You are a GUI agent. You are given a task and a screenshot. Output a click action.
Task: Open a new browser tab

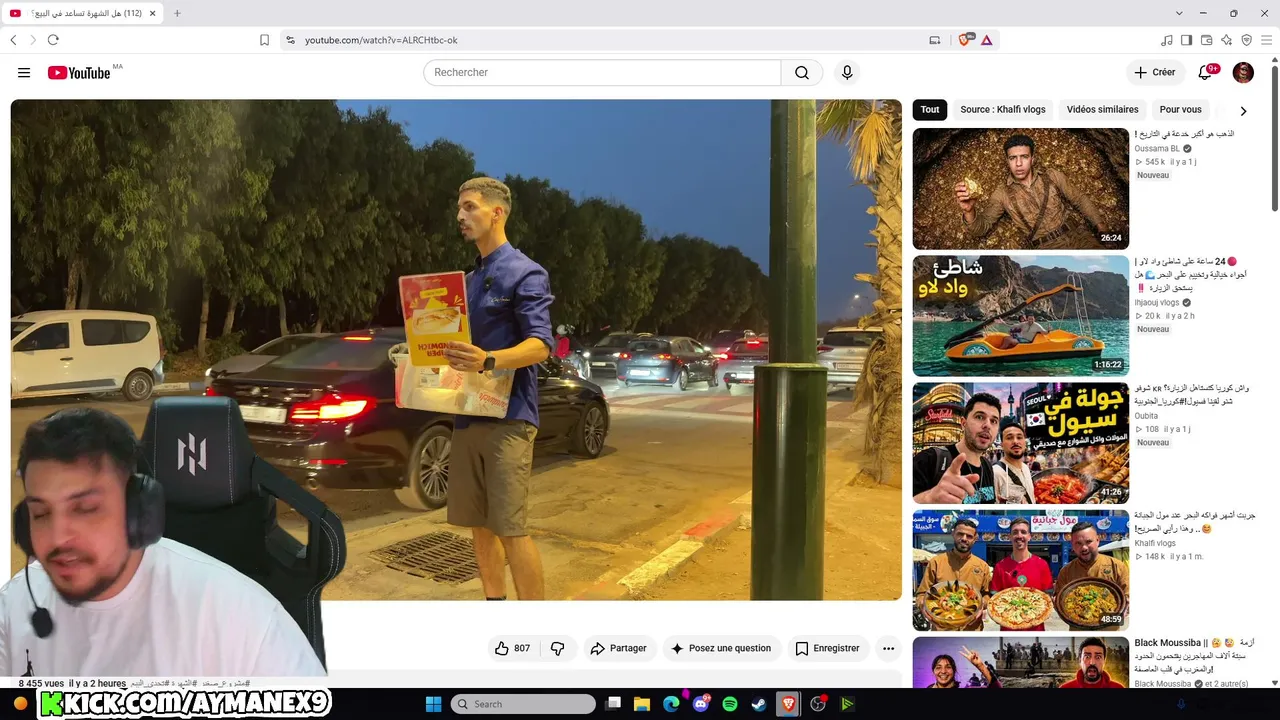point(177,13)
